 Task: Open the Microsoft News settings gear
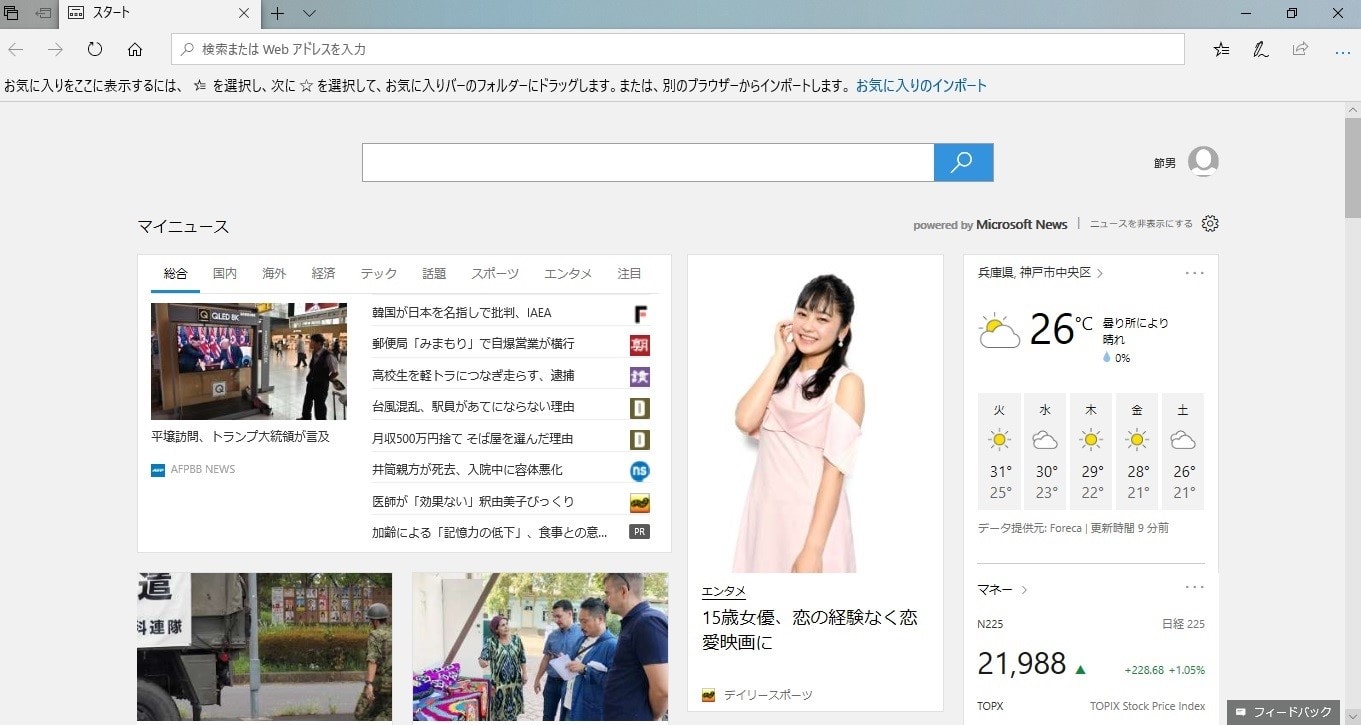point(1210,223)
